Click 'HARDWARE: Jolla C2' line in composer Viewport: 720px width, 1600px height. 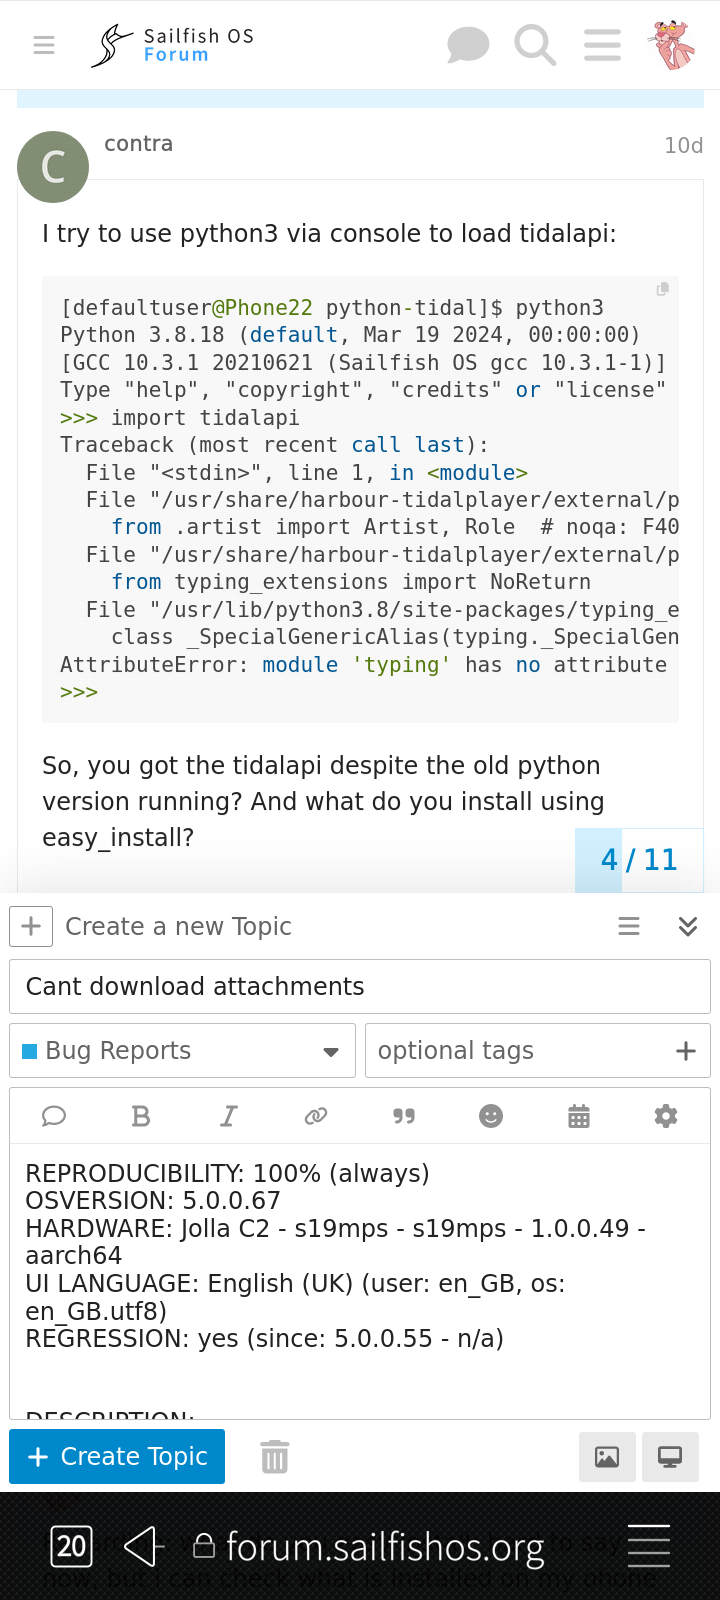pos(335,1242)
